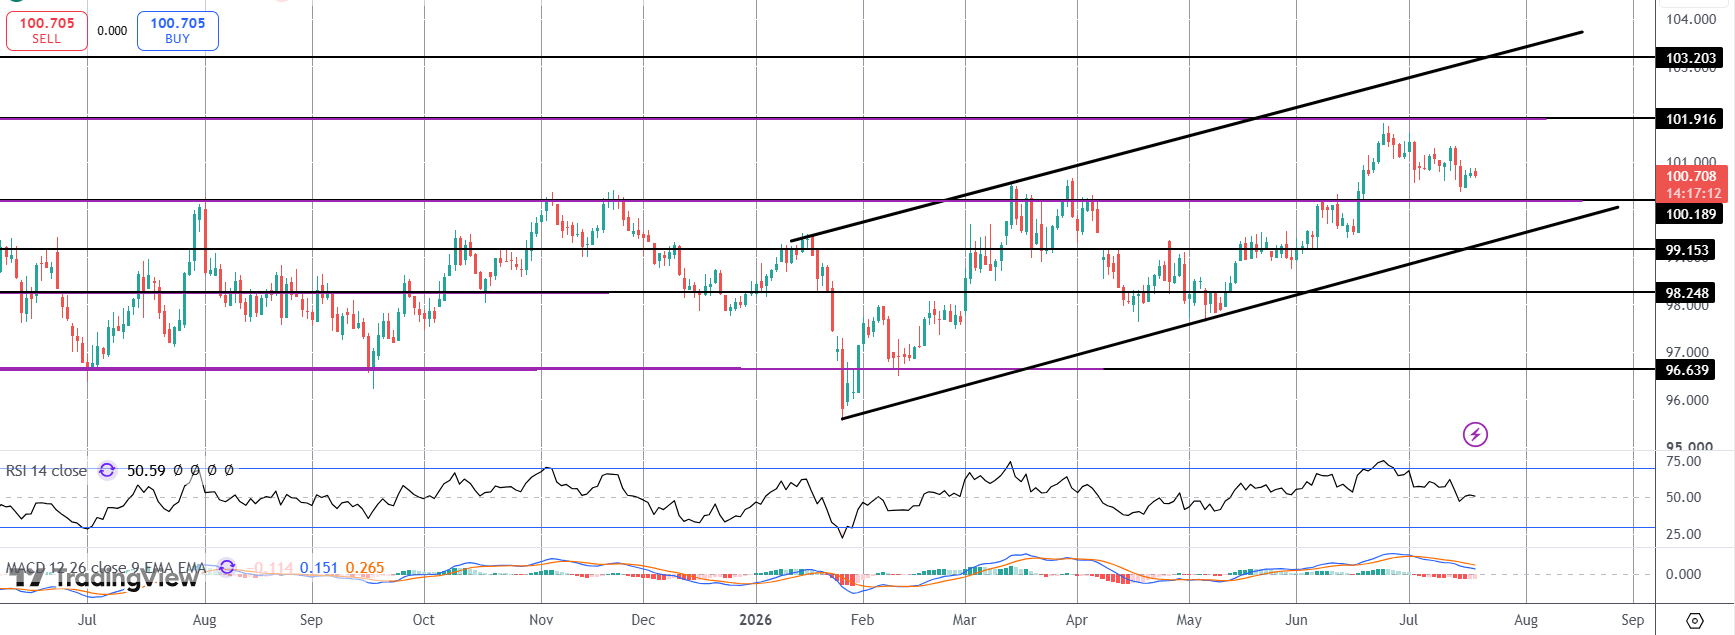Click the Jun label on time axis
This screenshot has height=635, width=1735.
(1296, 620)
